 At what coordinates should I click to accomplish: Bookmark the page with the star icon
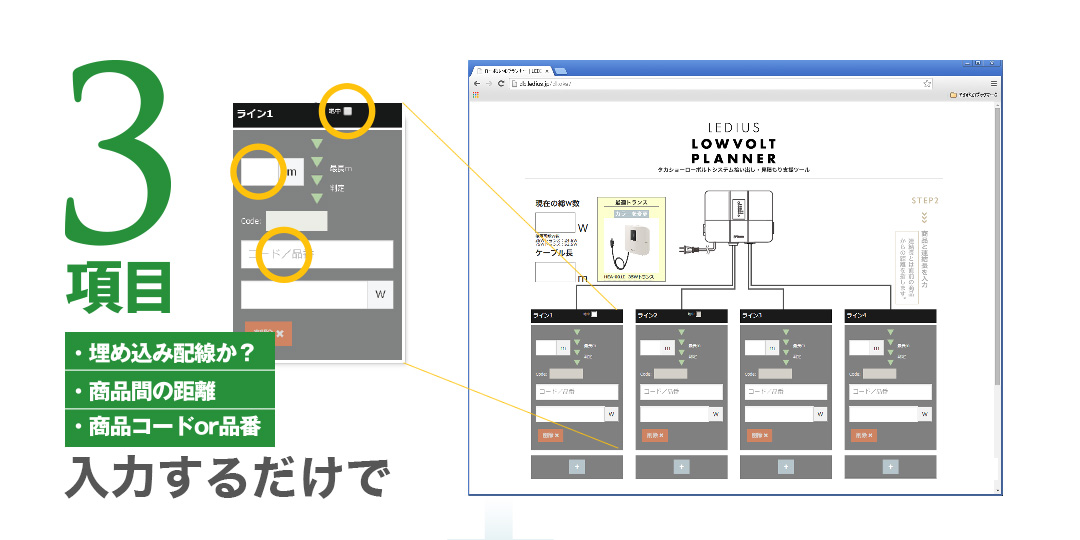(x=927, y=83)
